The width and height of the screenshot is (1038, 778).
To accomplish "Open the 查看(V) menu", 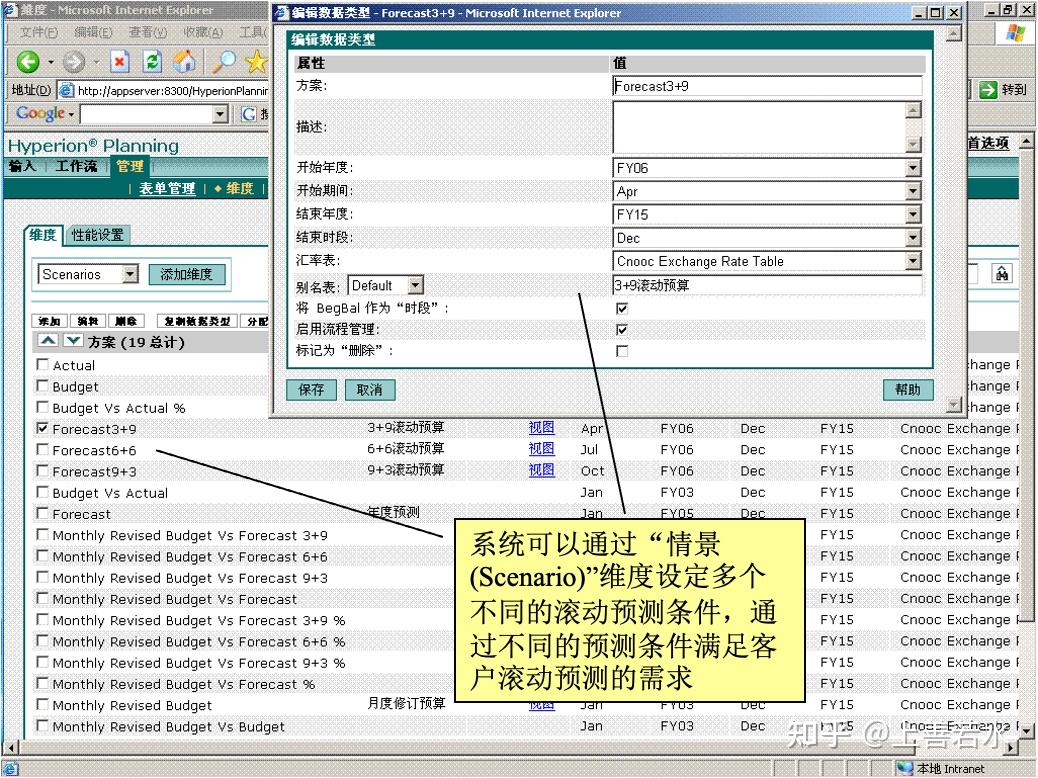I will click(148, 32).
